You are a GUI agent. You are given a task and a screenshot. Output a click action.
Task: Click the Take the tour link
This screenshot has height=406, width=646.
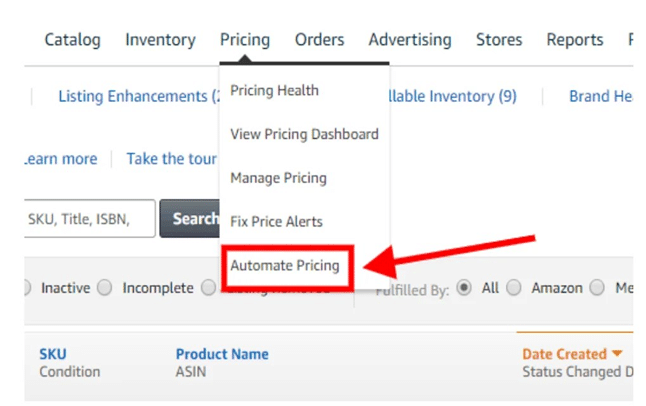171,159
